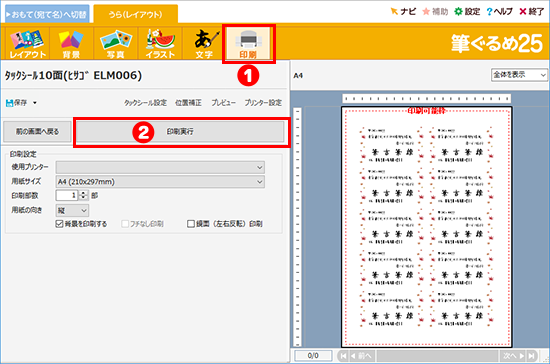Jump to first page in preview
Viewport: 550px width, 364px height.
tap(343, 356)
